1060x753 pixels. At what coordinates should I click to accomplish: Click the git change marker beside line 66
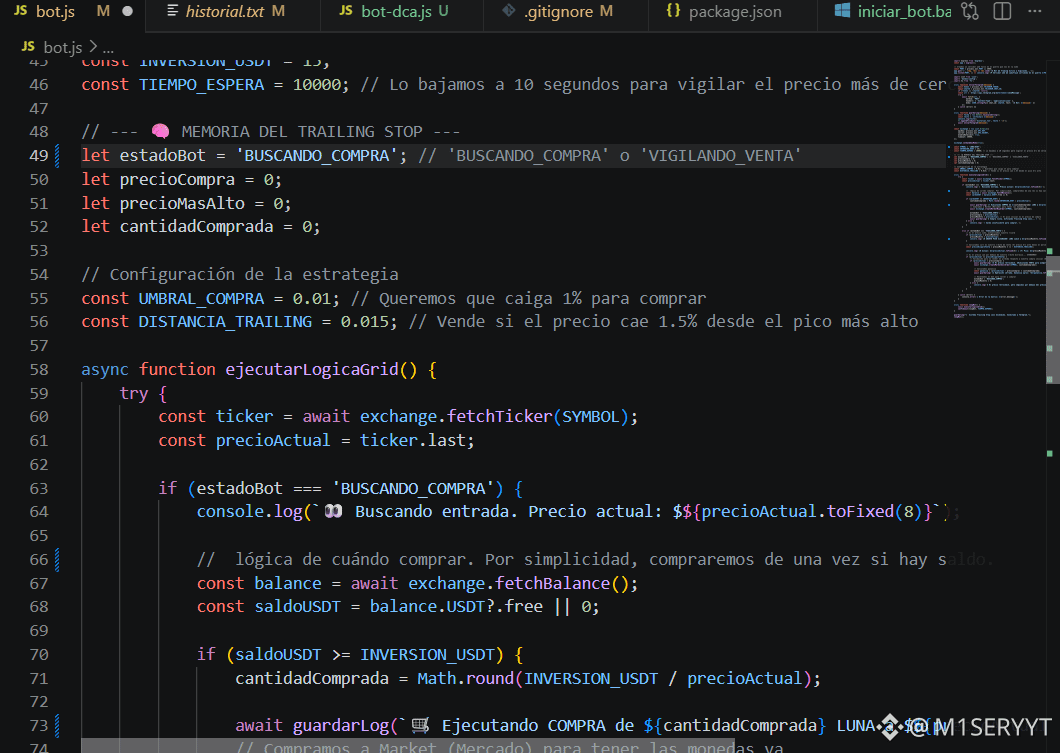57,560
